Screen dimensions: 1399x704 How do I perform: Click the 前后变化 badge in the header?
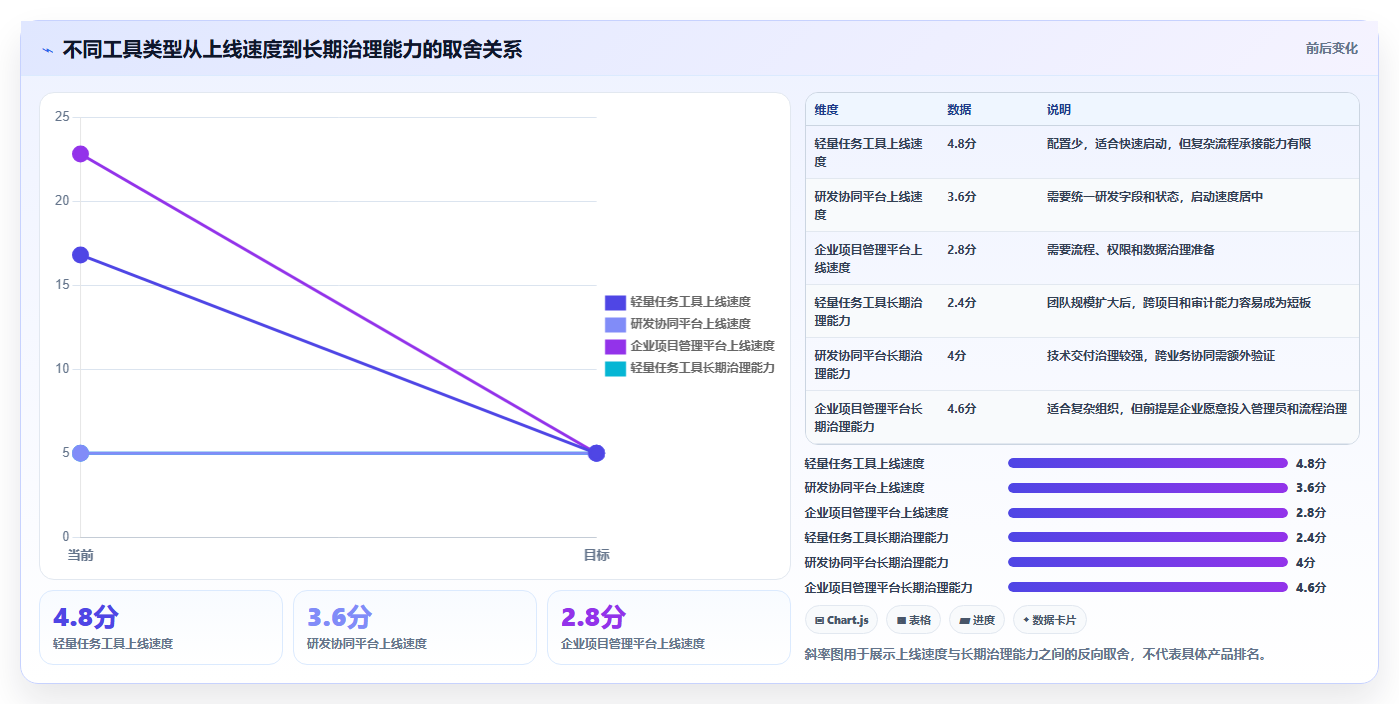(1331, 48)
